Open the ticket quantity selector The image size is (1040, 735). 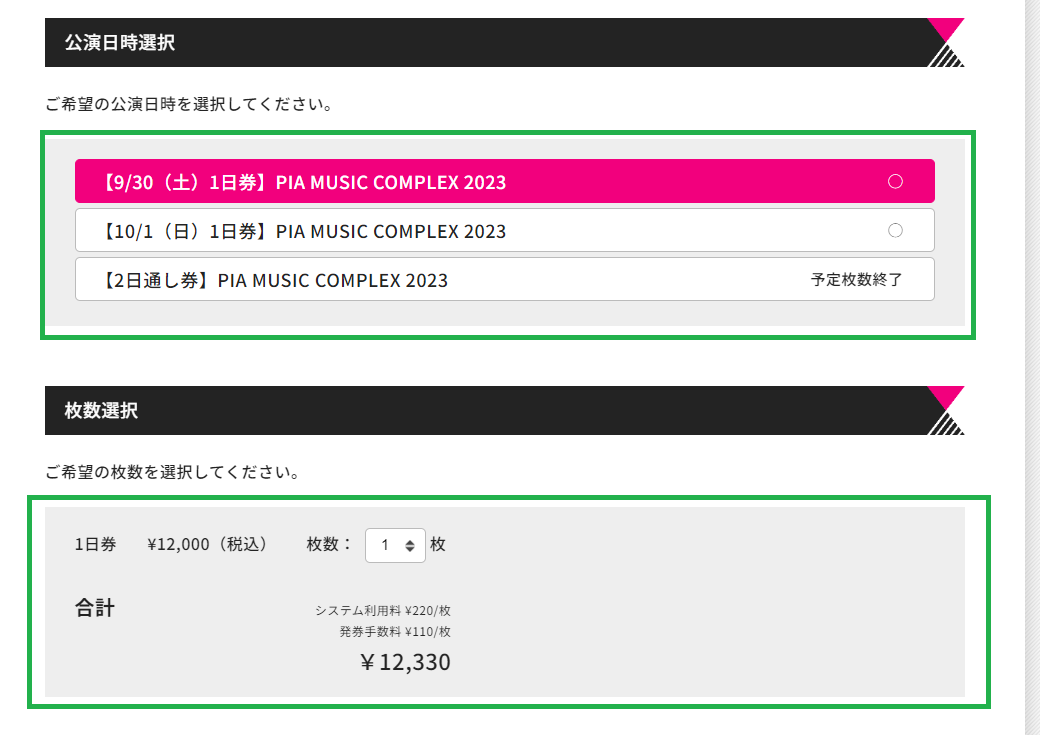[395, 545]
